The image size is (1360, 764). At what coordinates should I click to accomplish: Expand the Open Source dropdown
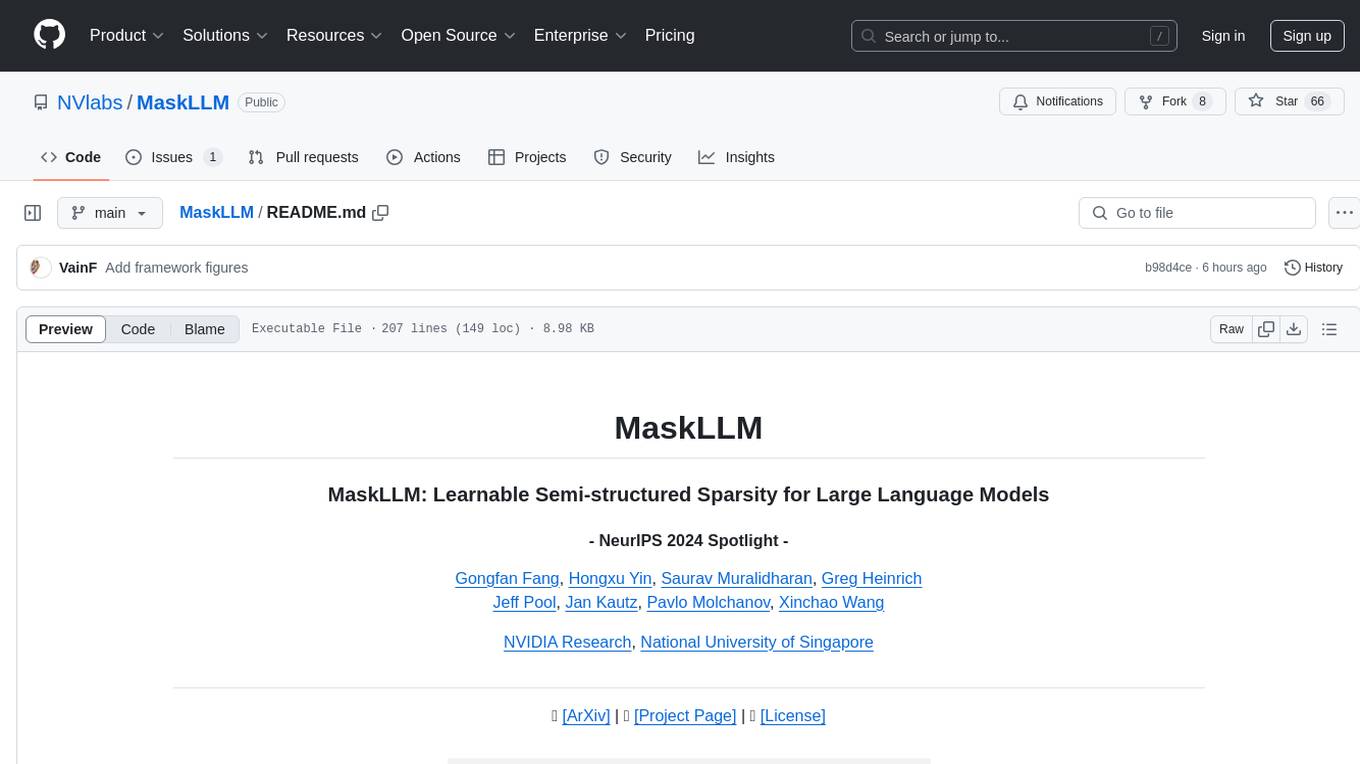(x=458, y=35)
